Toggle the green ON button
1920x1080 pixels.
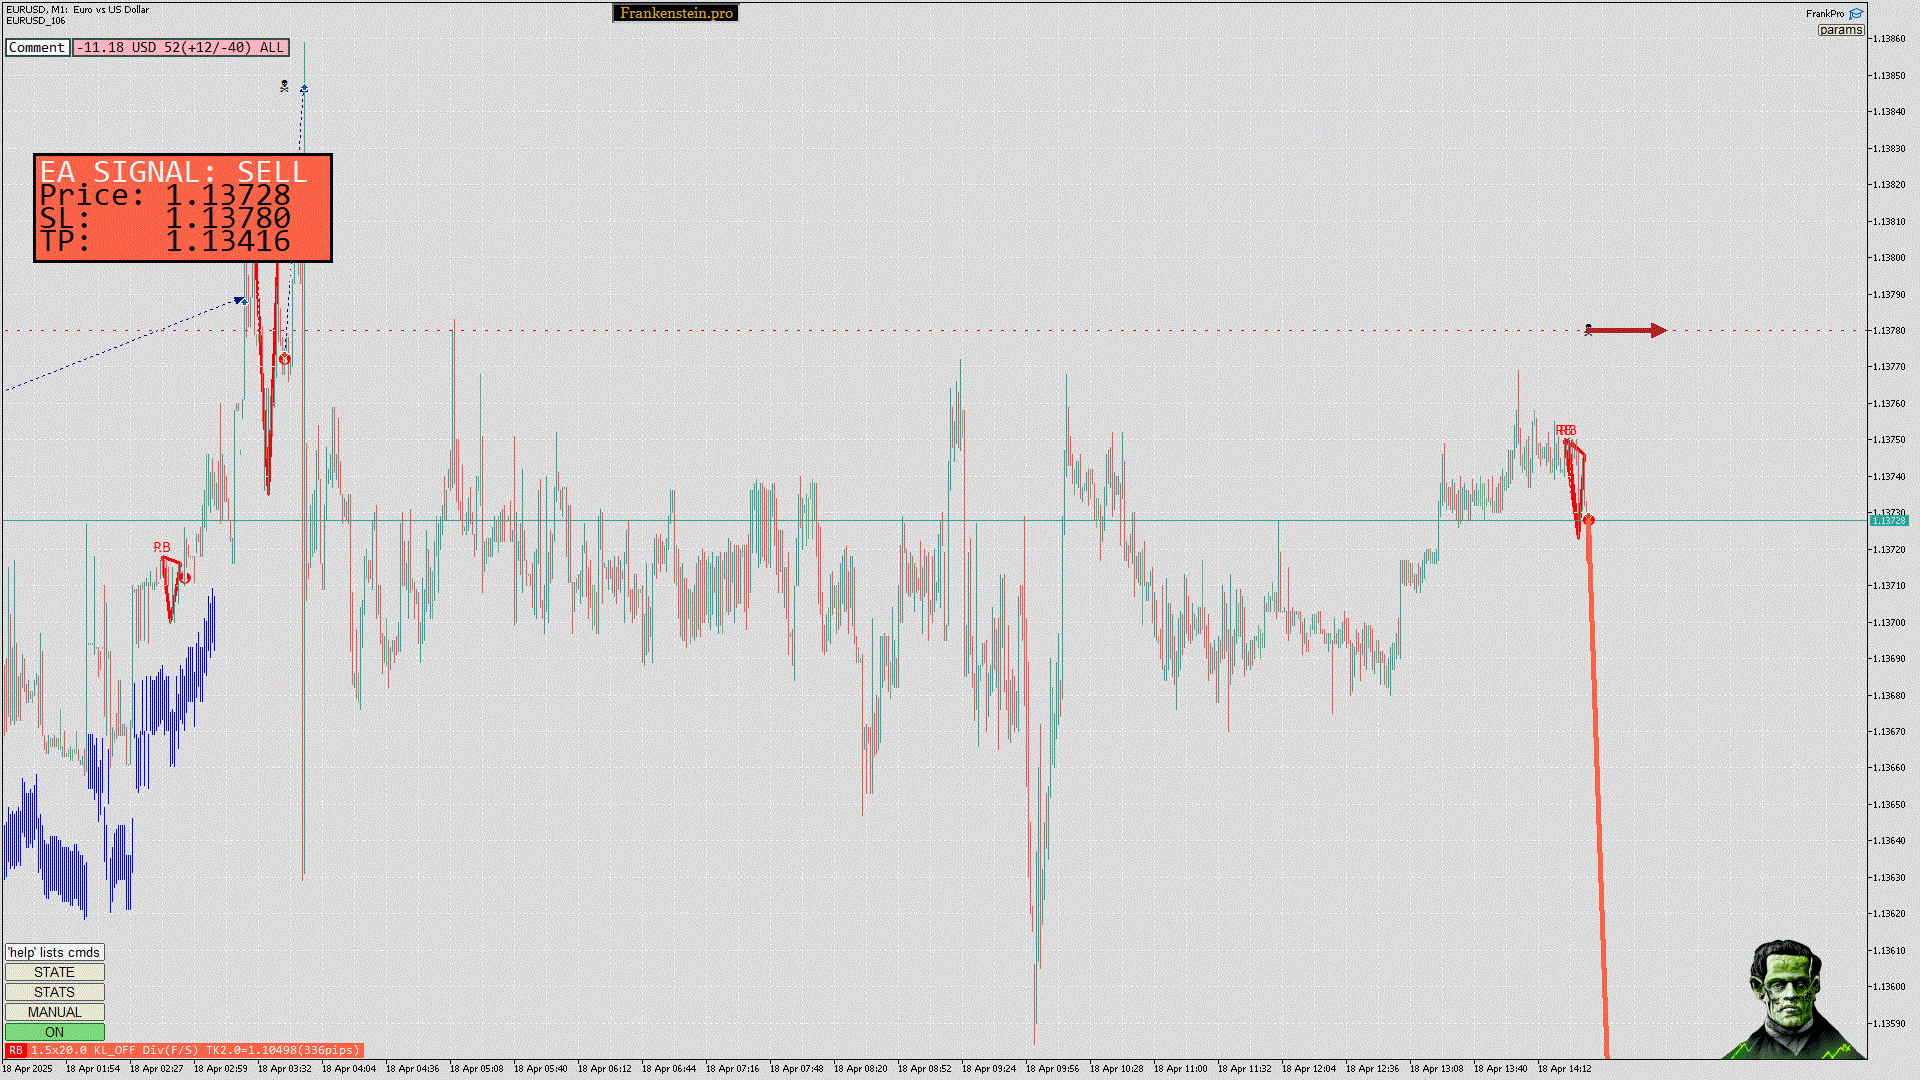tap(54, 1032)
